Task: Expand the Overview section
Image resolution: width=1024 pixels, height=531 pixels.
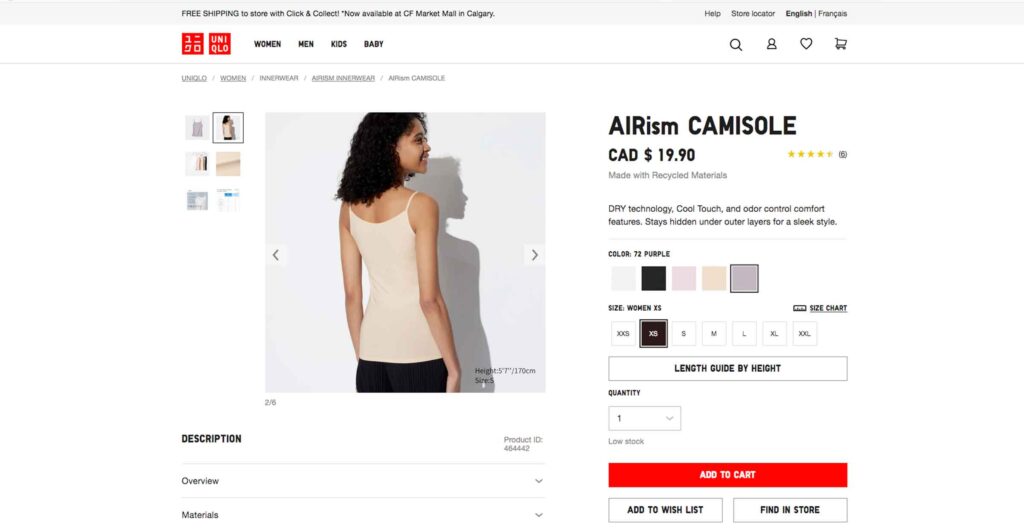Action: tap(363, 481)
